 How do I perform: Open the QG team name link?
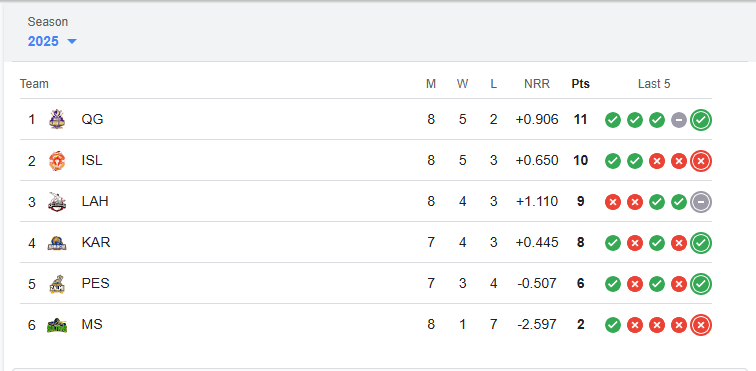tap(92, 119)
